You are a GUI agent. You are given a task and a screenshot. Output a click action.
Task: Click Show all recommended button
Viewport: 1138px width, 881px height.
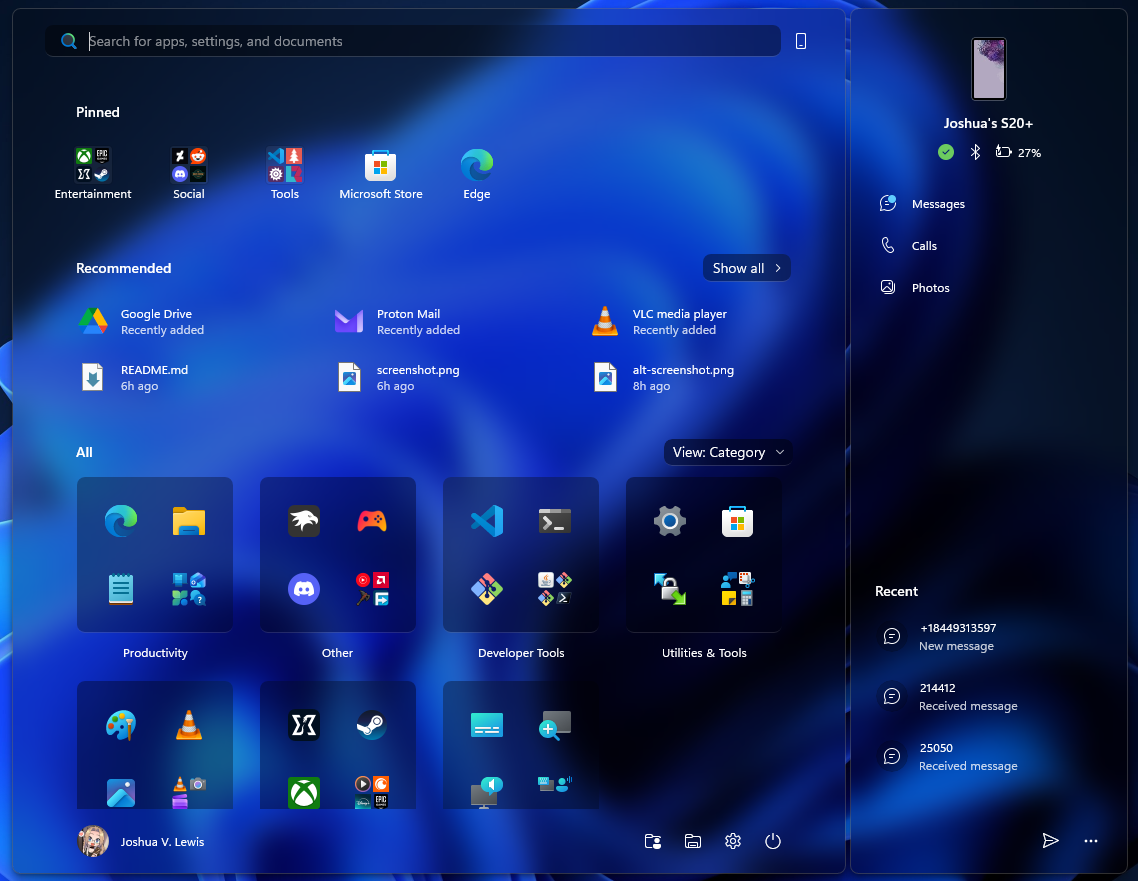pyautogui.click(x=747, y=268)
